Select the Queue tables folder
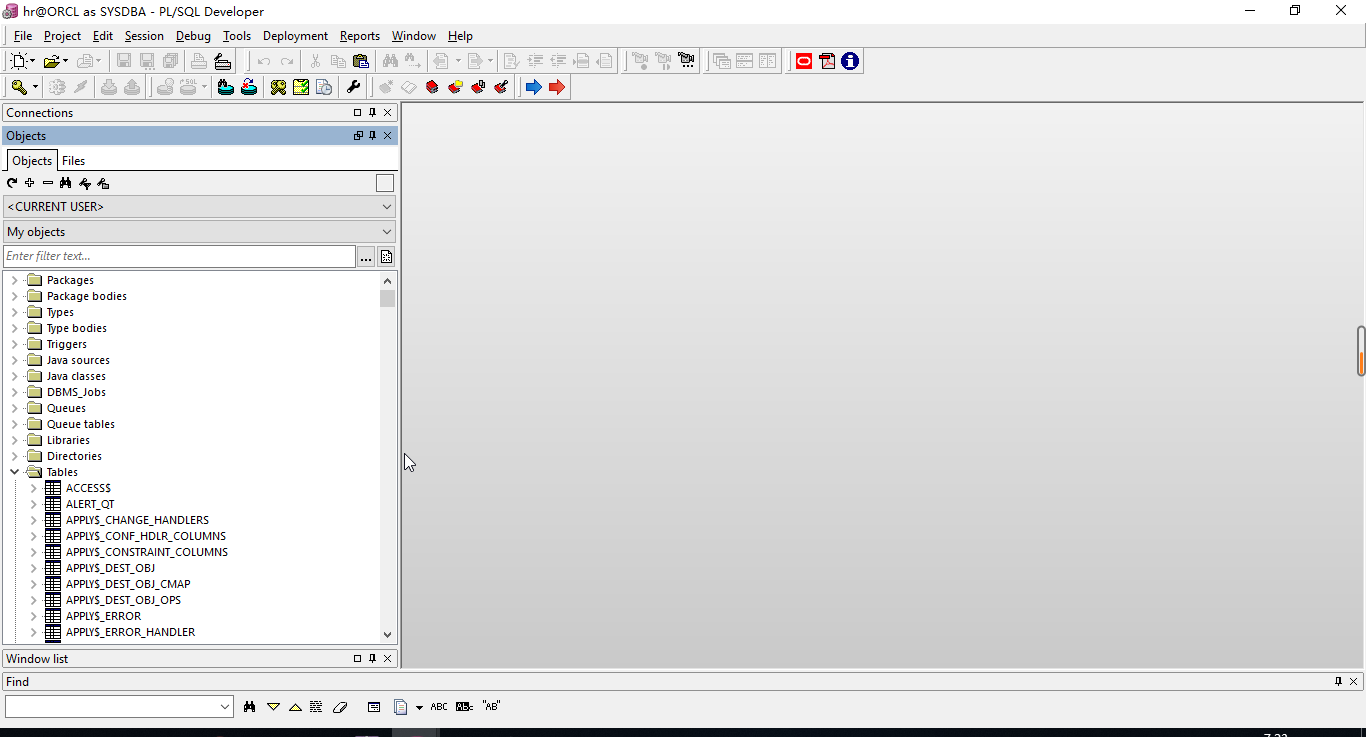Screen dimensions: 1367x737 pyautogui.click(x=81, y=424)
